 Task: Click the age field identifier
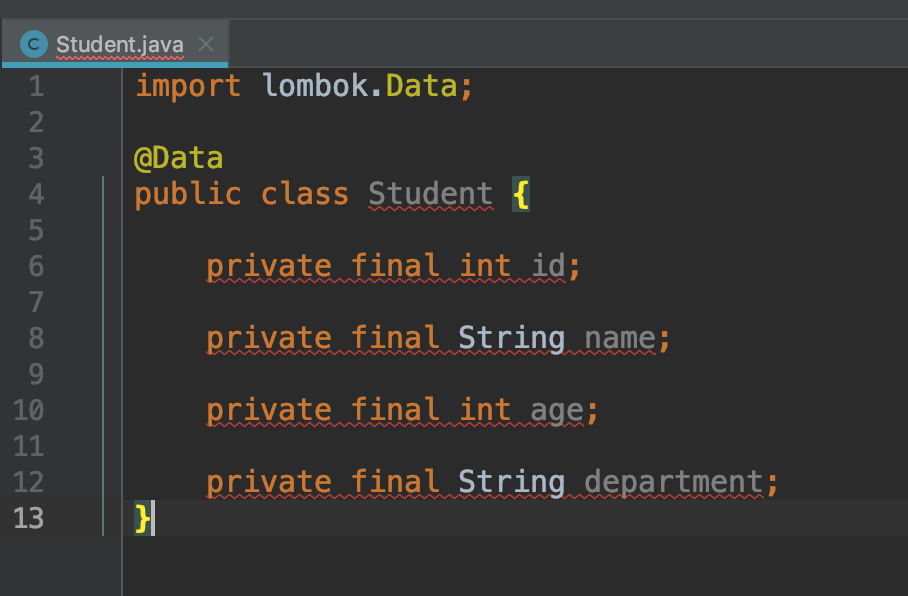(x=557, y=411)
